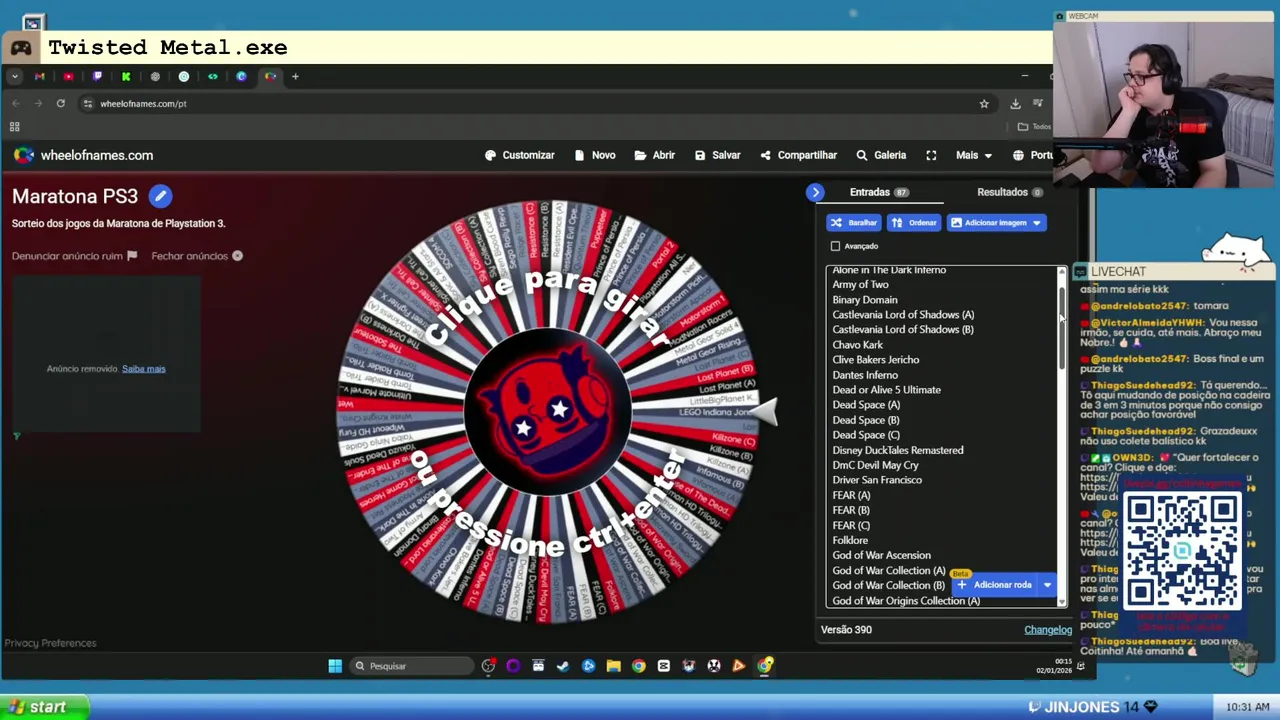1280x720 pixels.
Task: Open the Saiba mais link
Action: point(143,369)
